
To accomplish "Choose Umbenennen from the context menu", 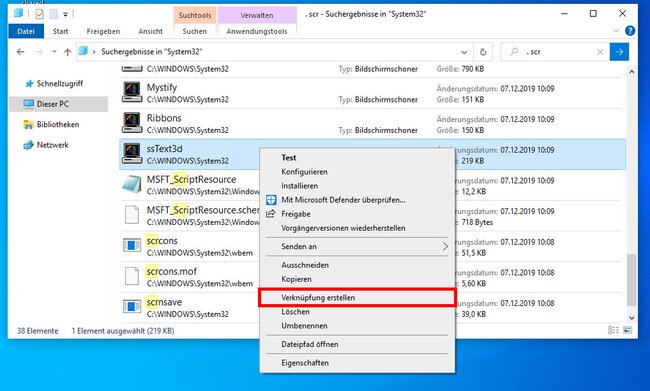I will click(304, 326).
